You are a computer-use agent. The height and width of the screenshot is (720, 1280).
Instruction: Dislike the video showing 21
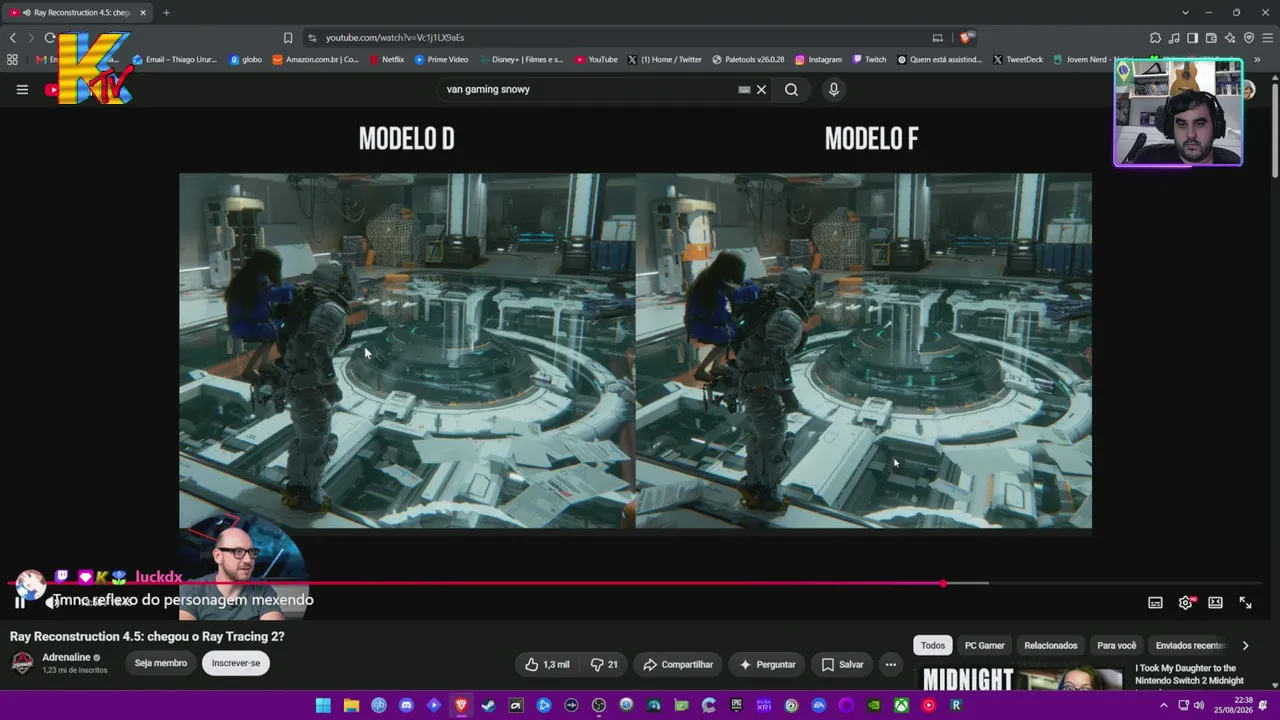point(604,664)
